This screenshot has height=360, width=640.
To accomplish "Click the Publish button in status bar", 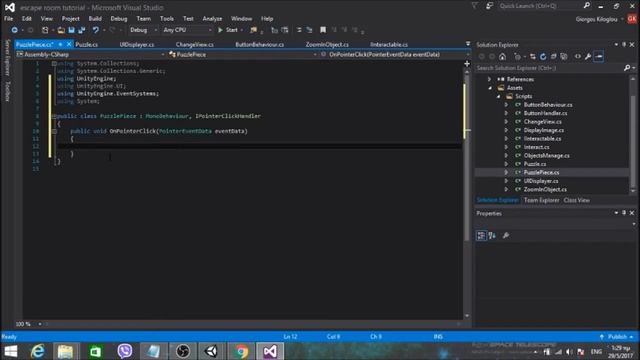I will coord(617,337).
